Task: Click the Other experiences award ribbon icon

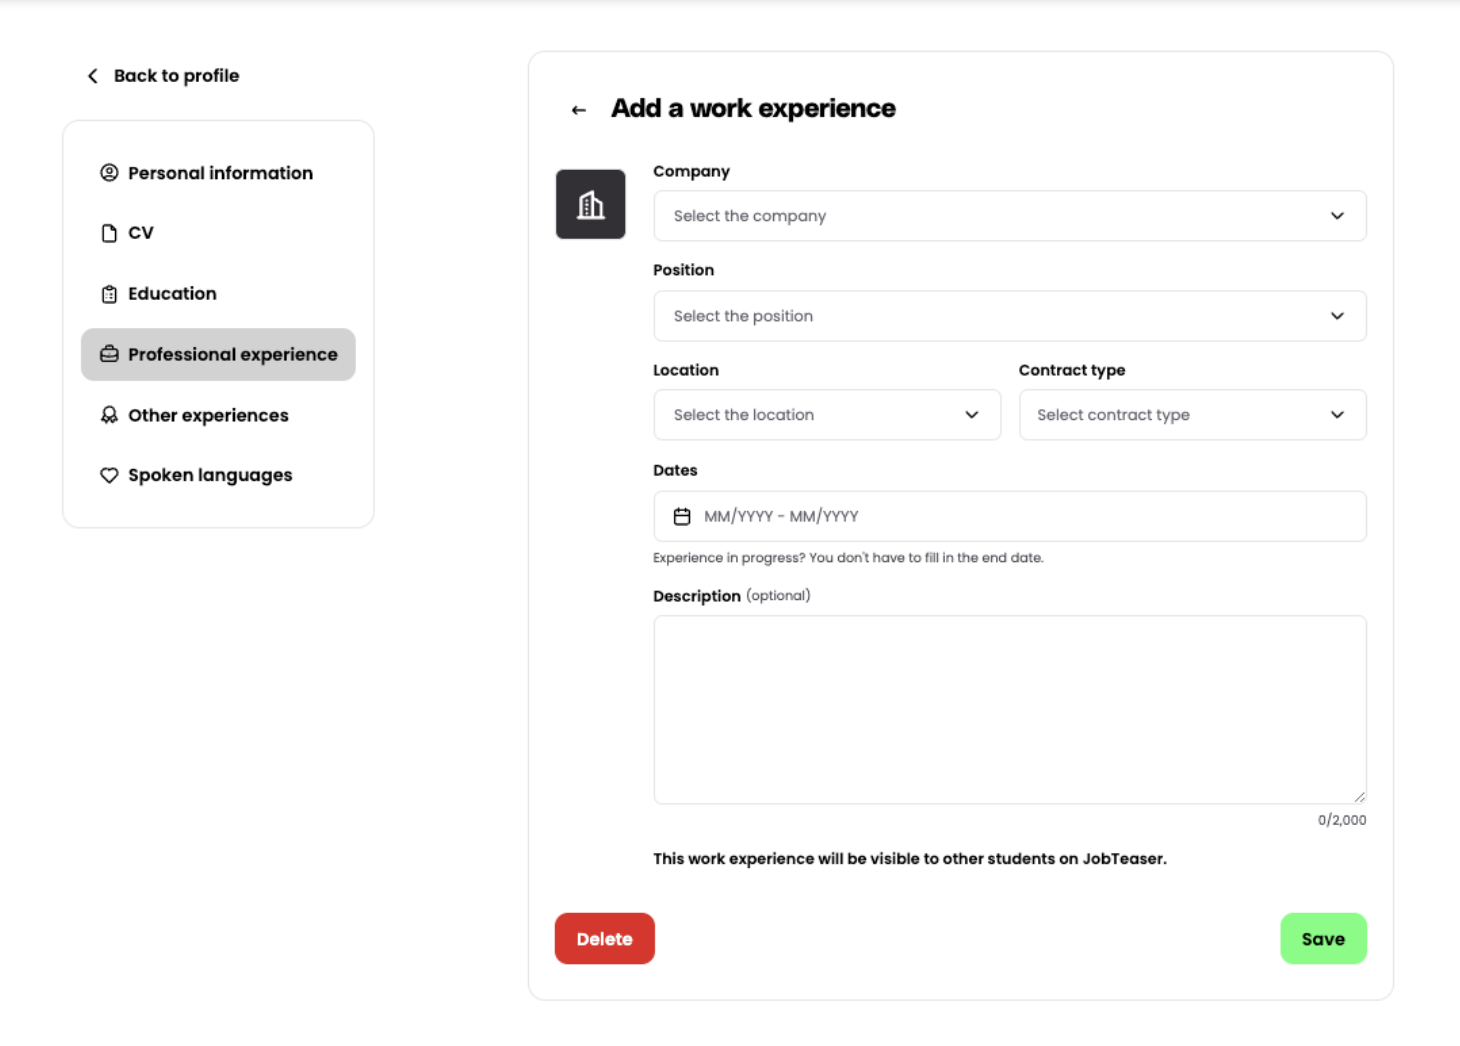Action: (x=109, y=415)
